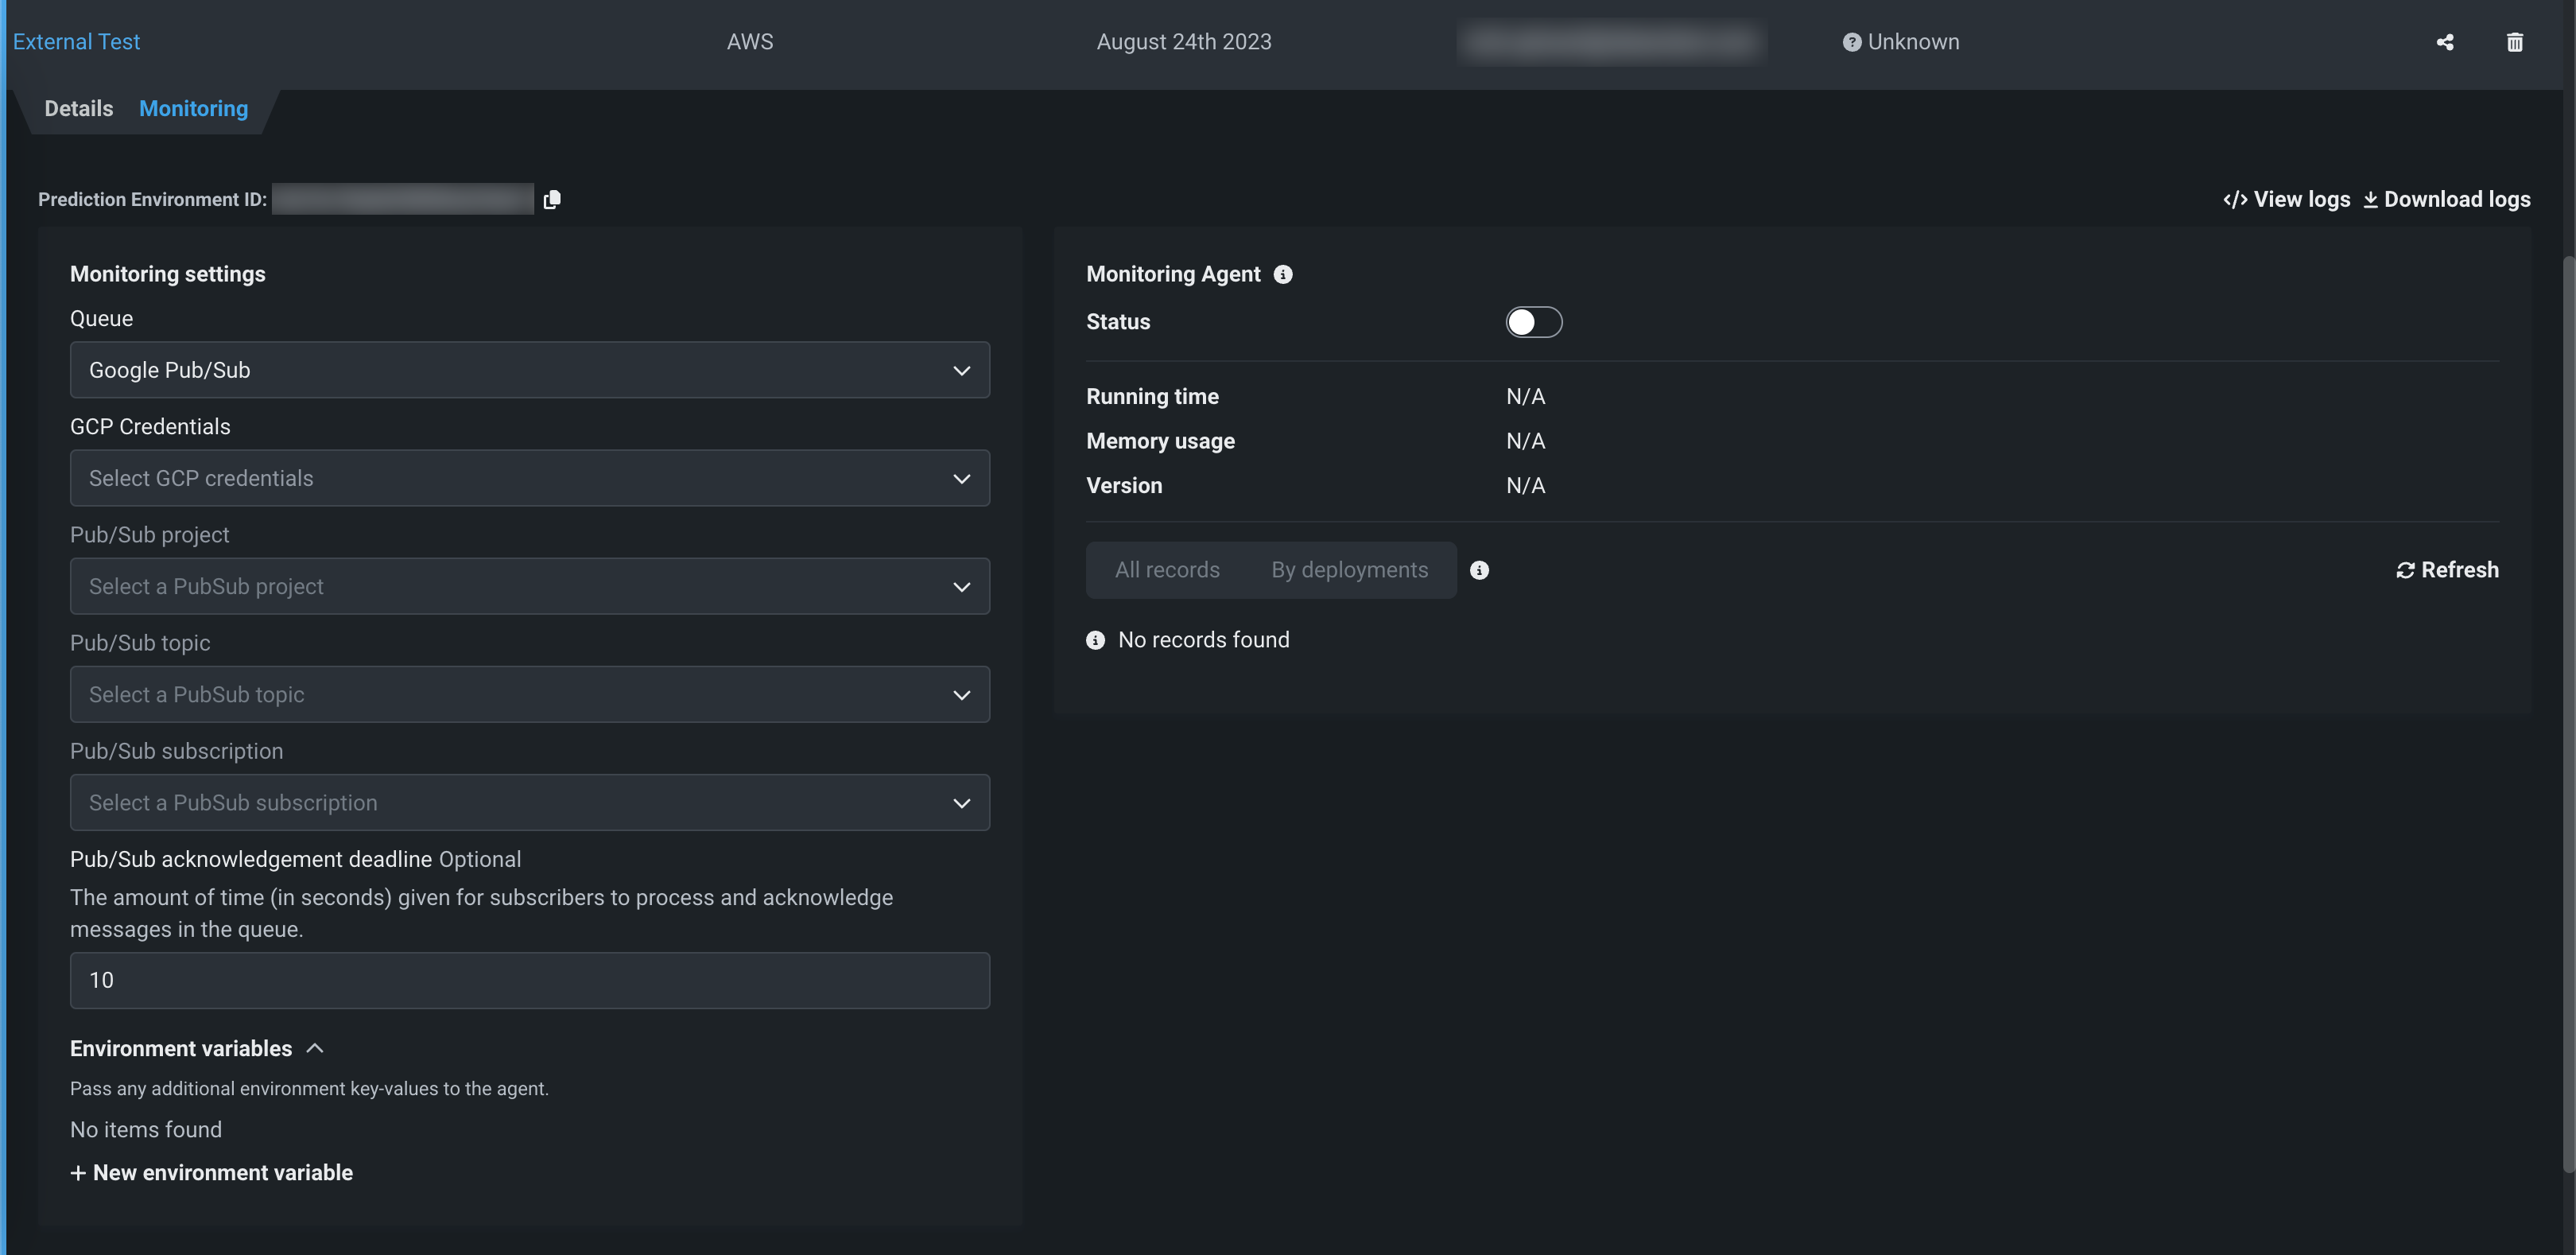Click the Refresh records button
Screen dimensions: 2576x1255
(x=2447, y=570)
